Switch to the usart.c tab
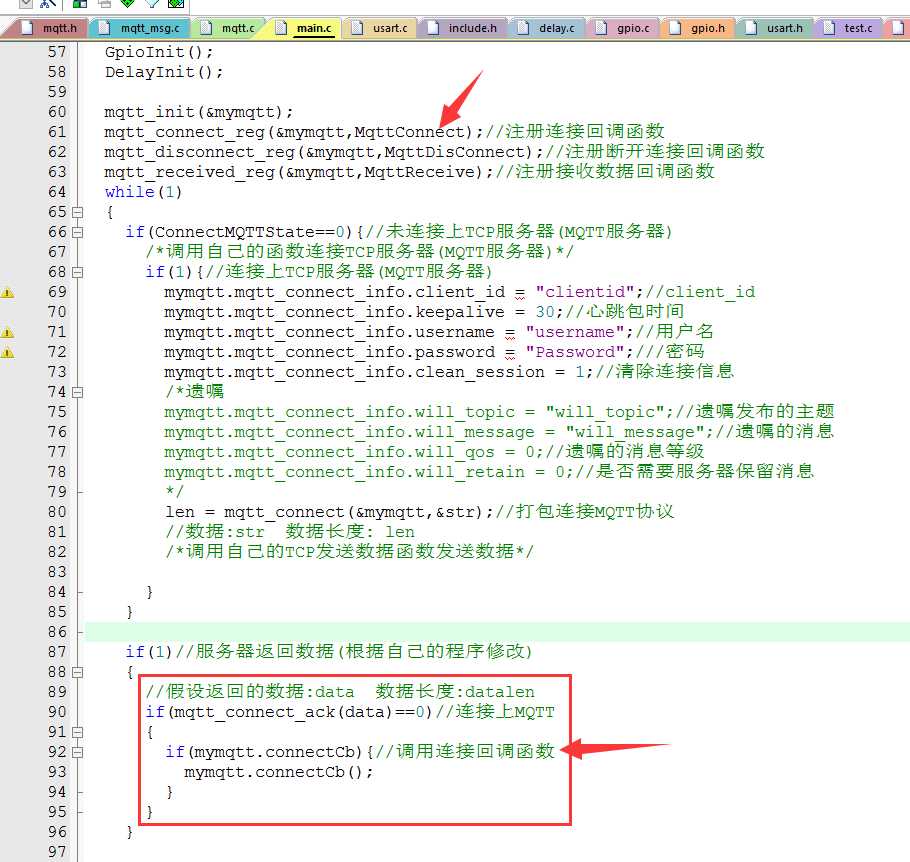910x862 pixels. (380, 28)
